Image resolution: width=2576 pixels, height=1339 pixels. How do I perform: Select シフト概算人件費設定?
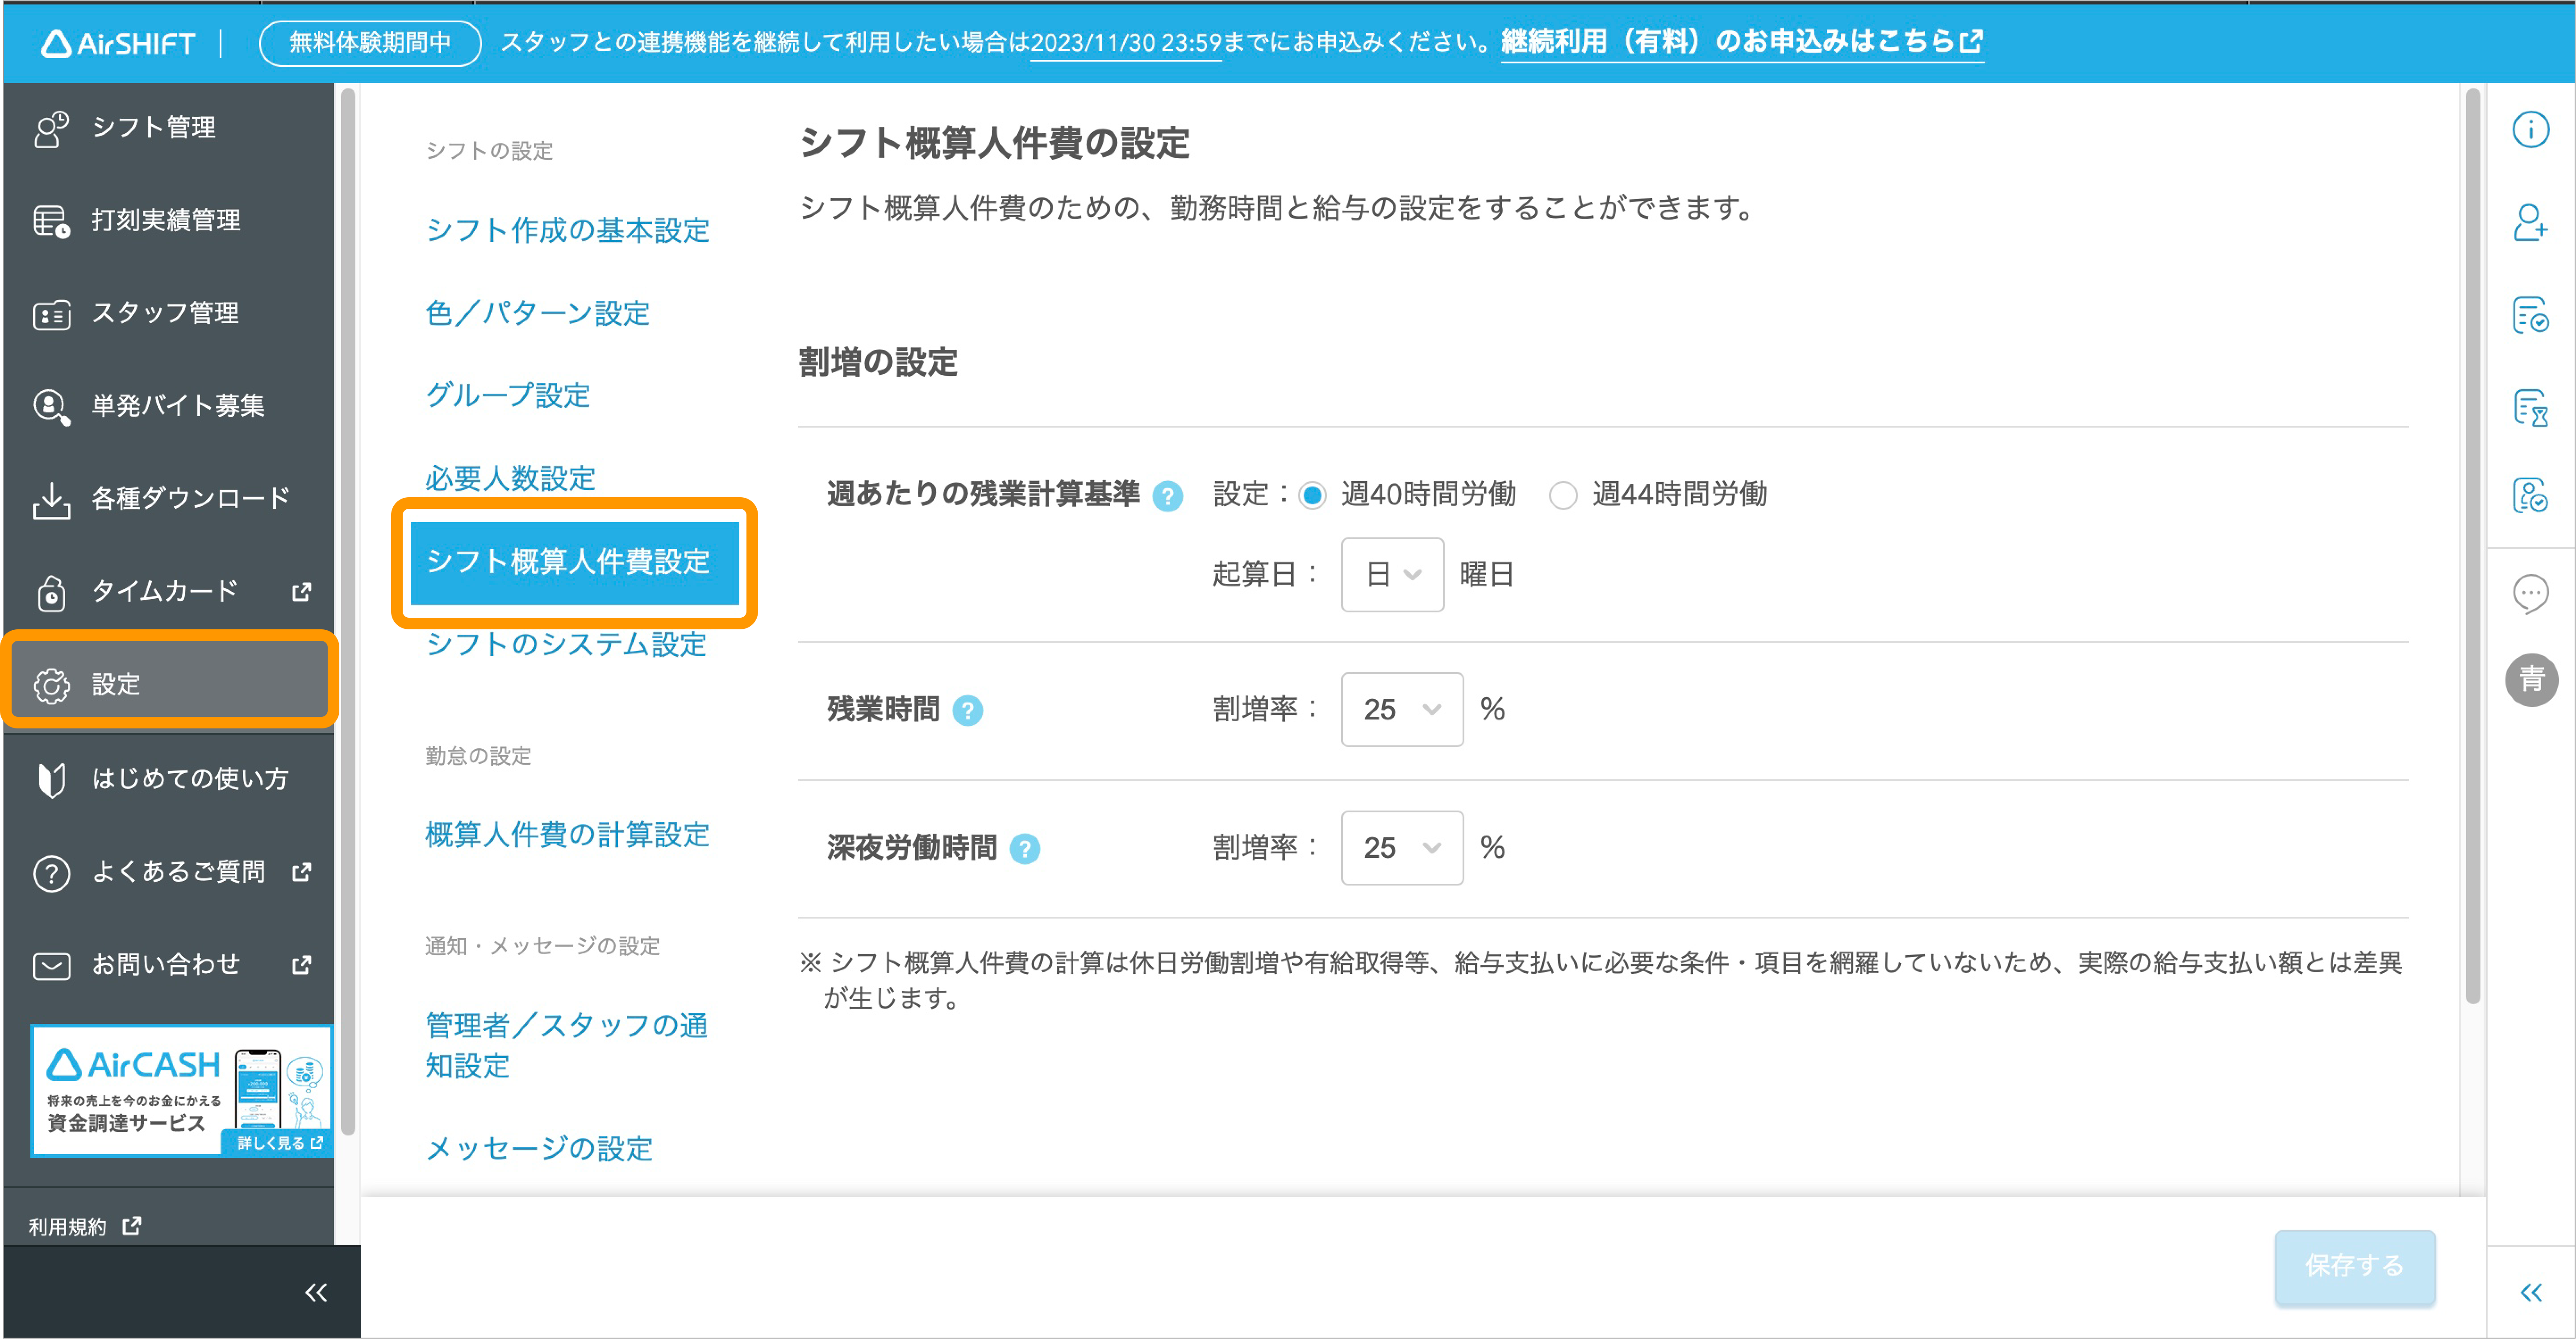click(574, 562)
